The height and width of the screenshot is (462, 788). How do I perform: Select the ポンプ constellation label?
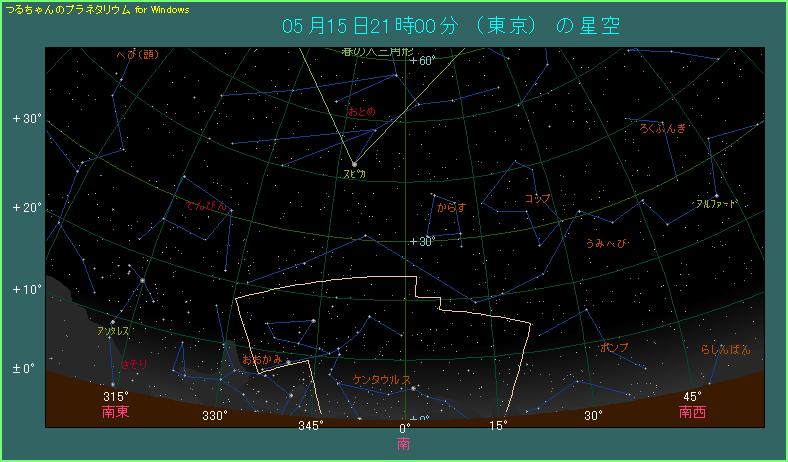tap(614, 347)
